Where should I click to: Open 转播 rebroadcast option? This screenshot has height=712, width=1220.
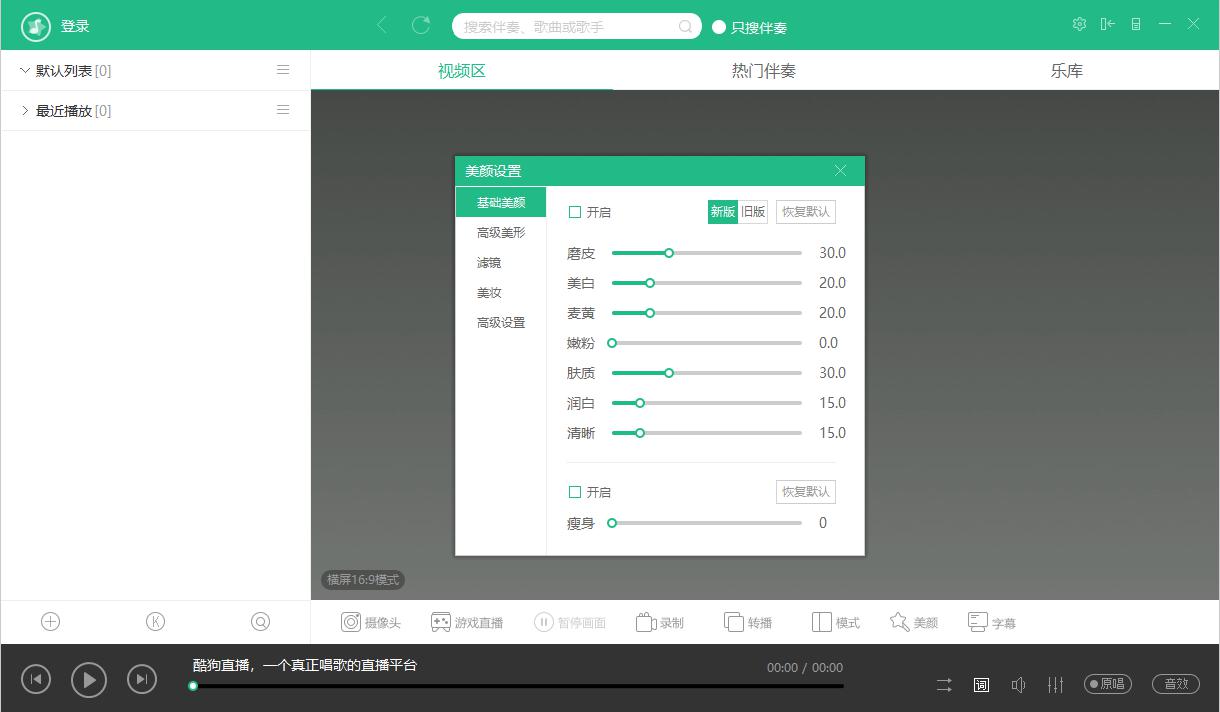tap(748, 622)
